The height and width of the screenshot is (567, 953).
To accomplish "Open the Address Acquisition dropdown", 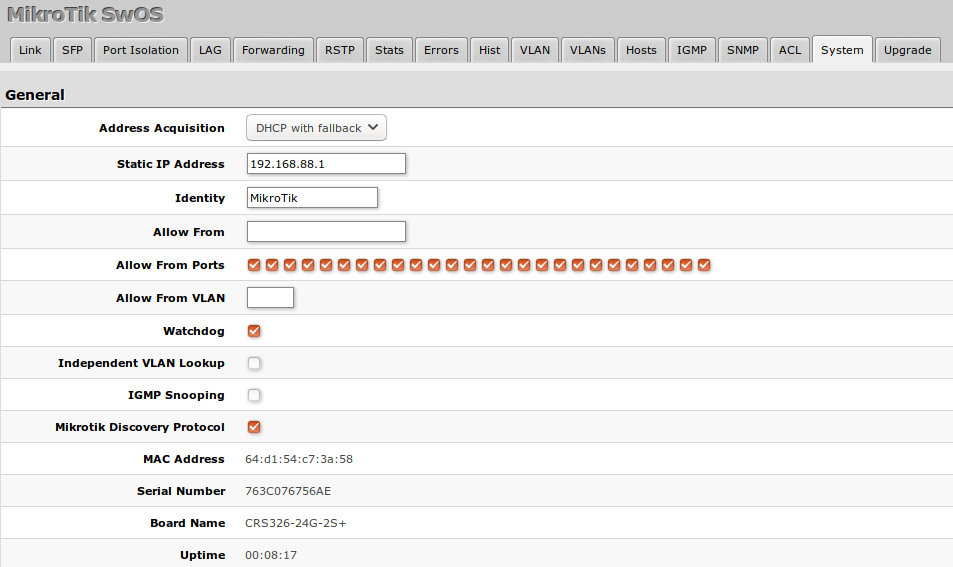I will (x=316, y=128).
